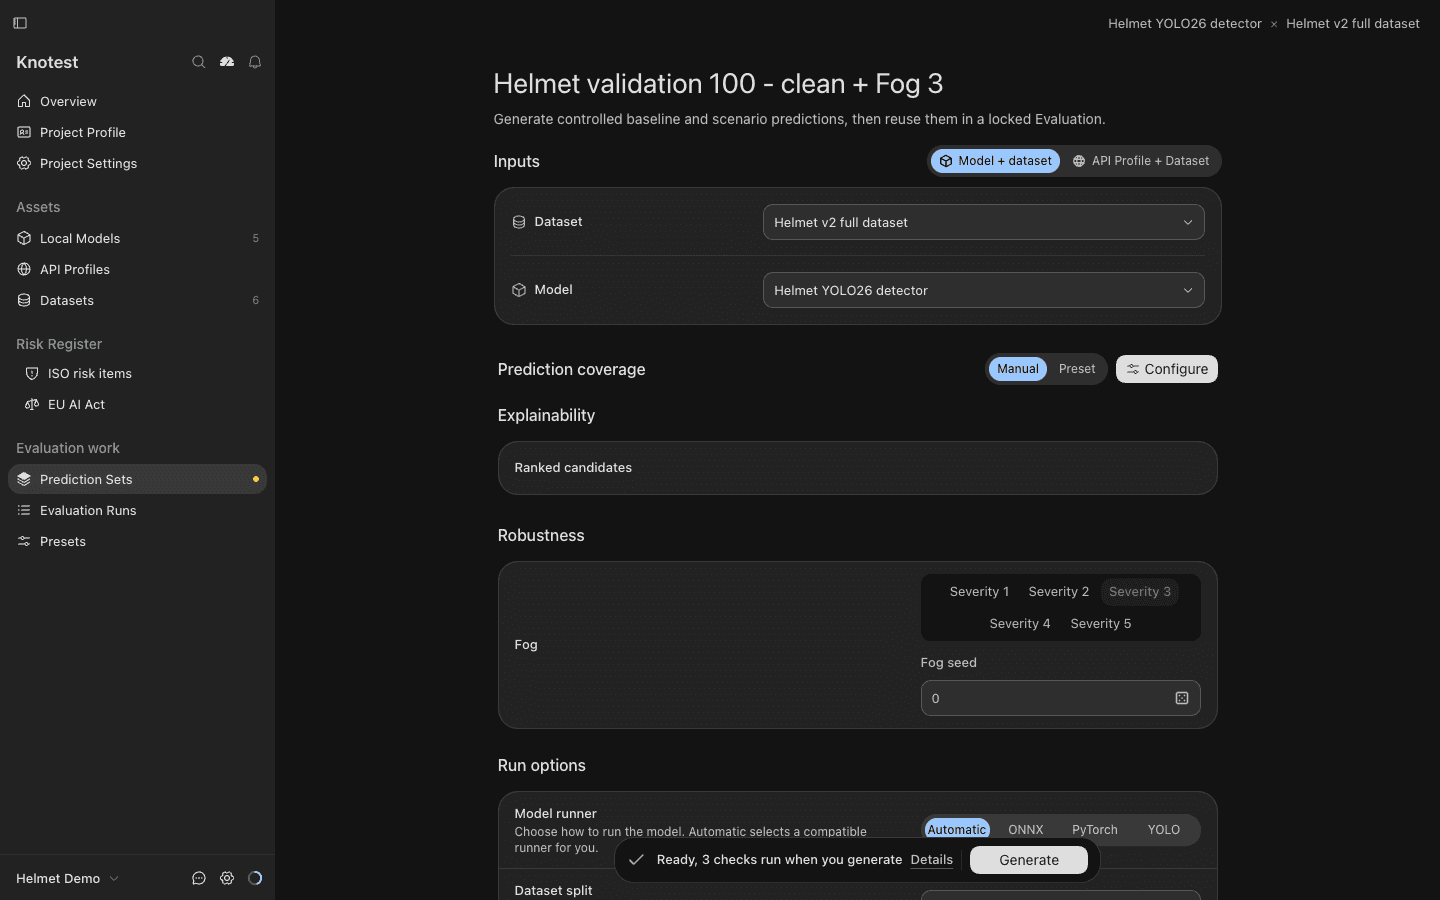Screen dimensions: 1440x900
Task: Click the Configure button
Action: [x=1167, y=369]
